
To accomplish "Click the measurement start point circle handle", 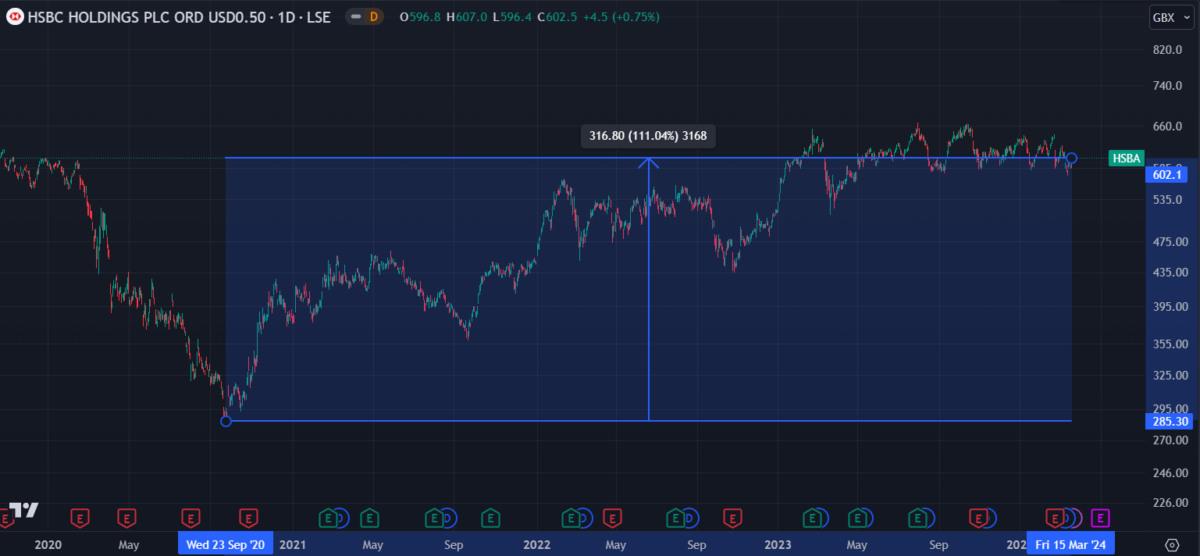I will (x=226, y=421).
